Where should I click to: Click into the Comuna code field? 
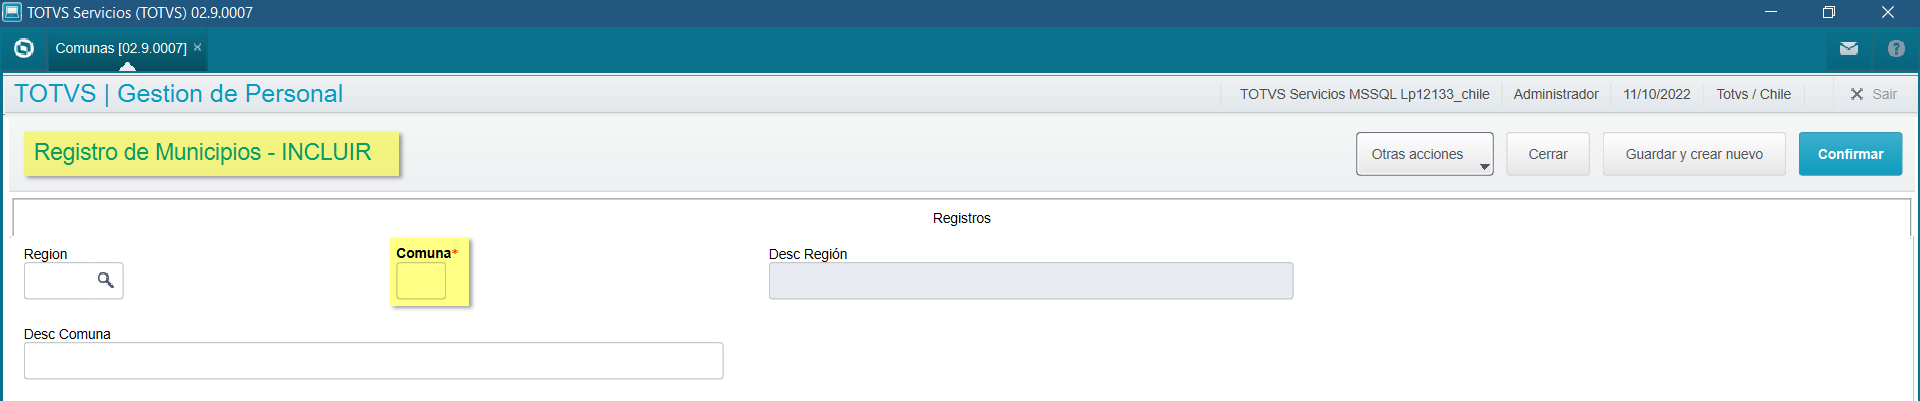[421, 281]
